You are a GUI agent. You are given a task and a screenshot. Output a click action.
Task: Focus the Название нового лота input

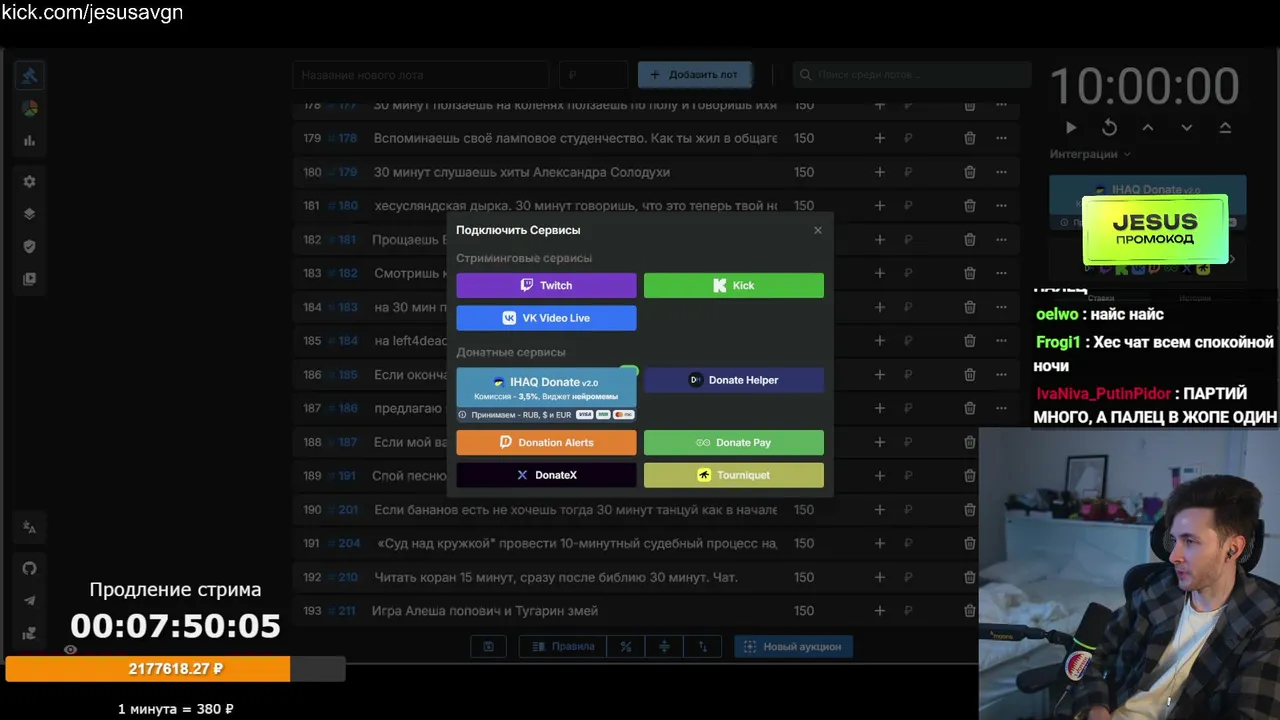[x=421, y=75]
